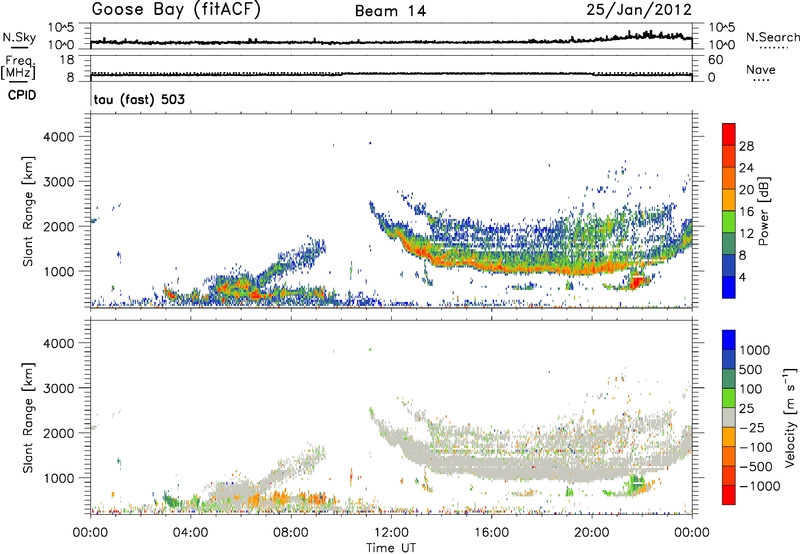Viewport: 800px width, 554px height.
Task: Click the 20 label on Power colorbar
Action: [x=746, y=190]
